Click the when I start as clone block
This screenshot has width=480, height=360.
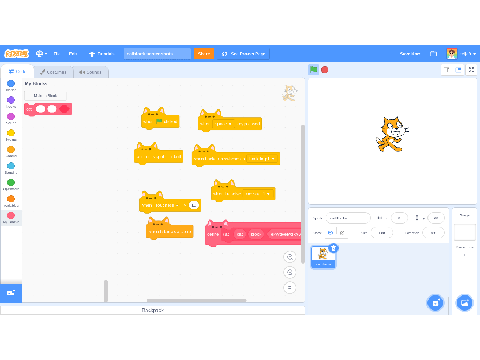click(170, 231)
